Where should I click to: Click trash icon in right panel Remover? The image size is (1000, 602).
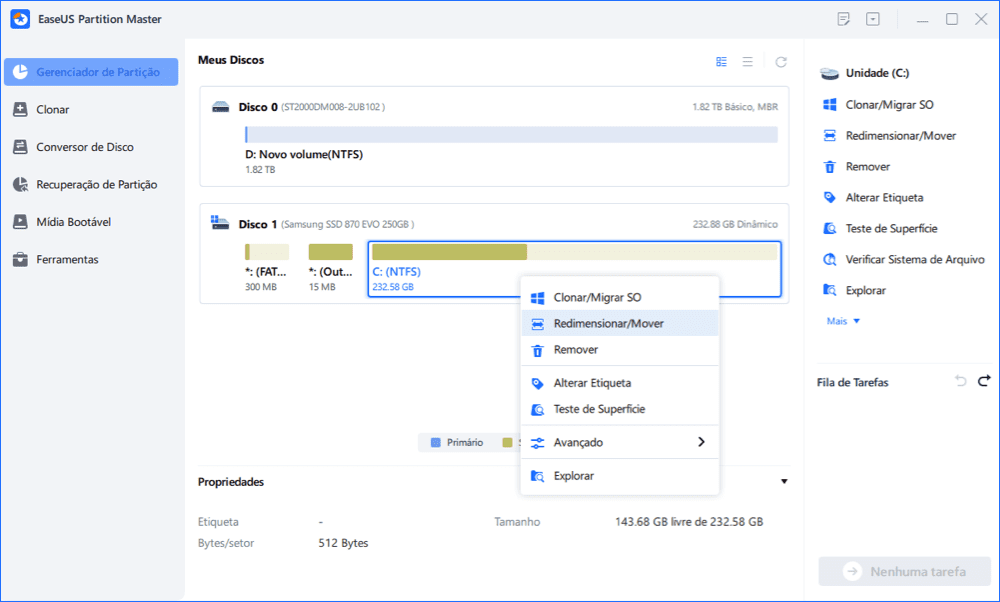coord(830,167)
